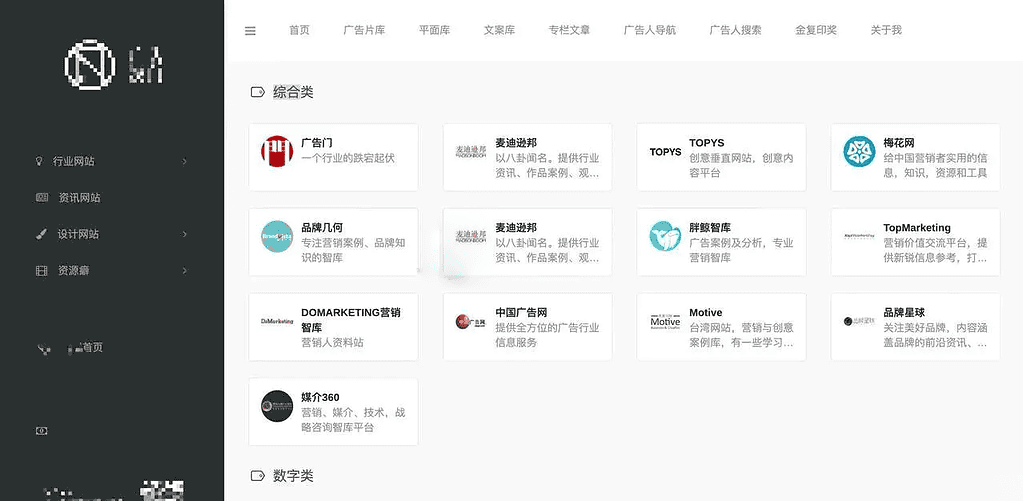Open 关于我 nav item
The height and width of the screenshot is (501, 1023).
pos(886,30)
